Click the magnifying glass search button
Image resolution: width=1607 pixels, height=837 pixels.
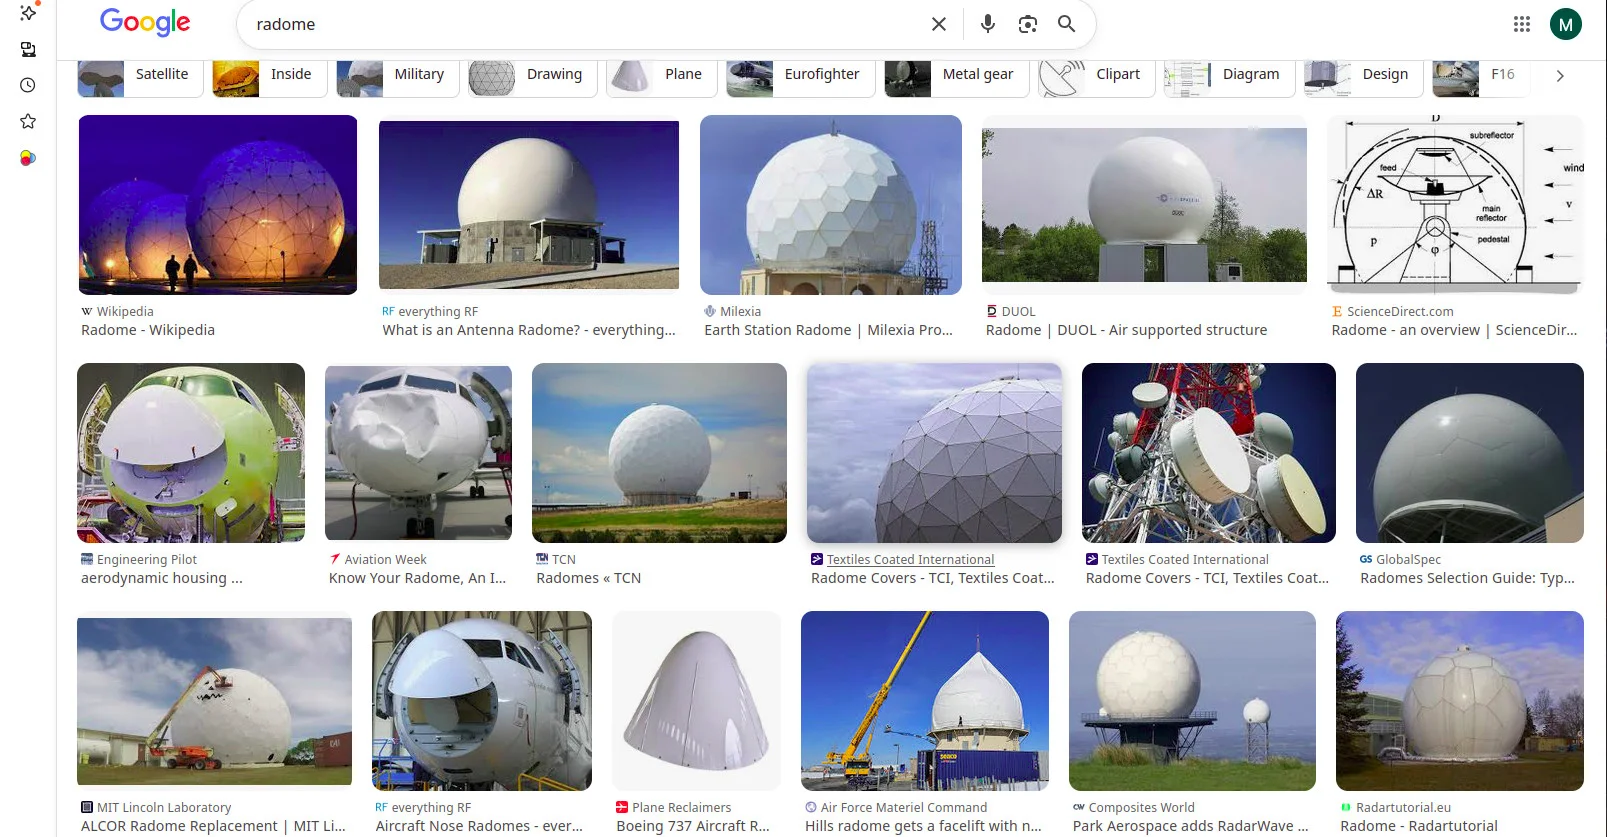point(1067,24)
